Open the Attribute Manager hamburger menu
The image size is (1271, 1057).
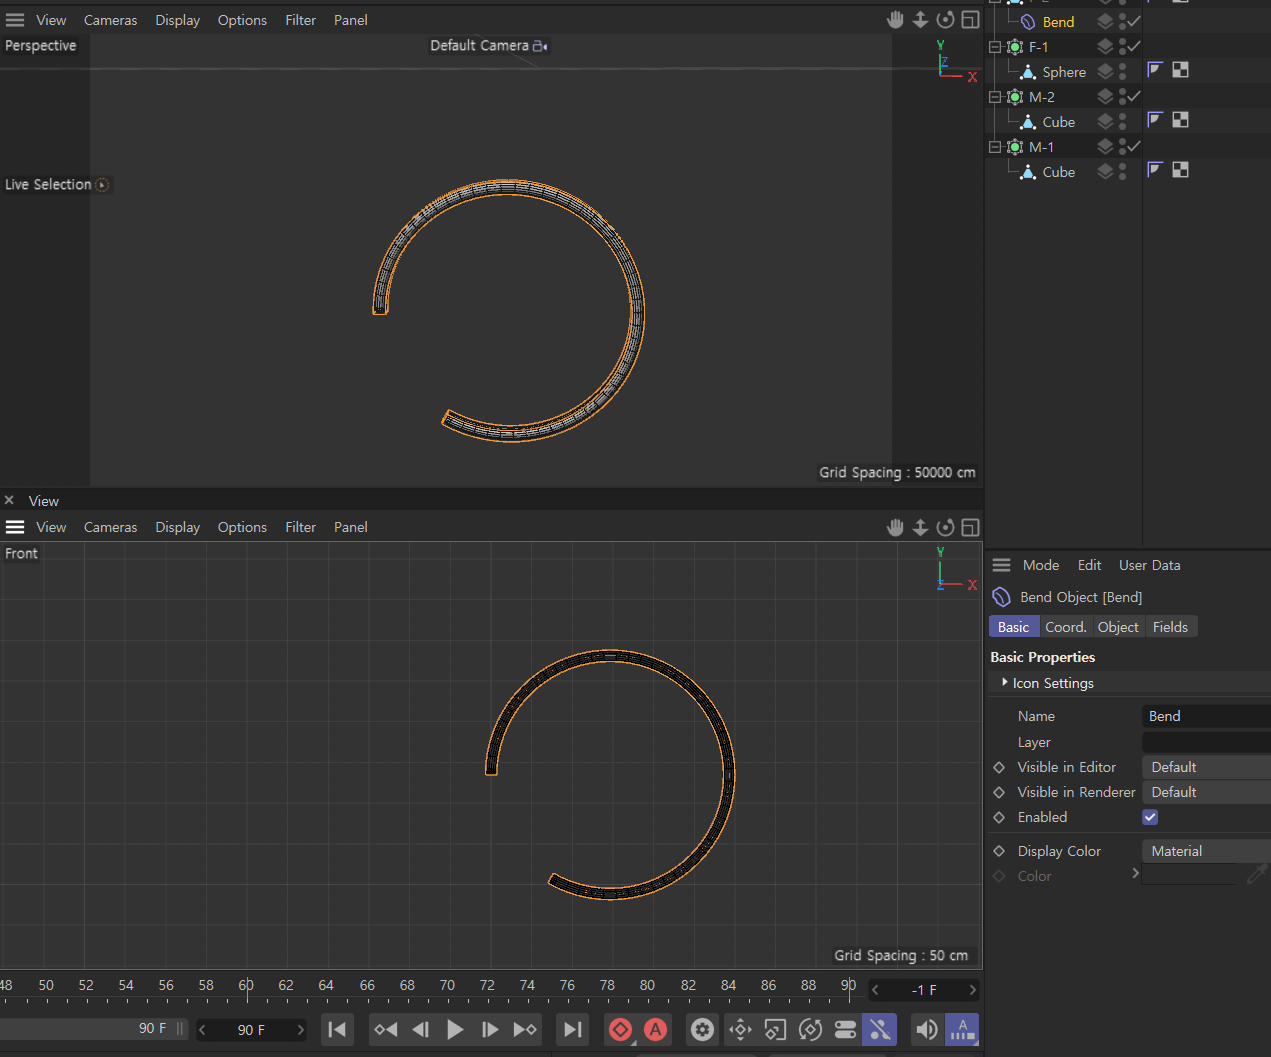click(1001, 565)
